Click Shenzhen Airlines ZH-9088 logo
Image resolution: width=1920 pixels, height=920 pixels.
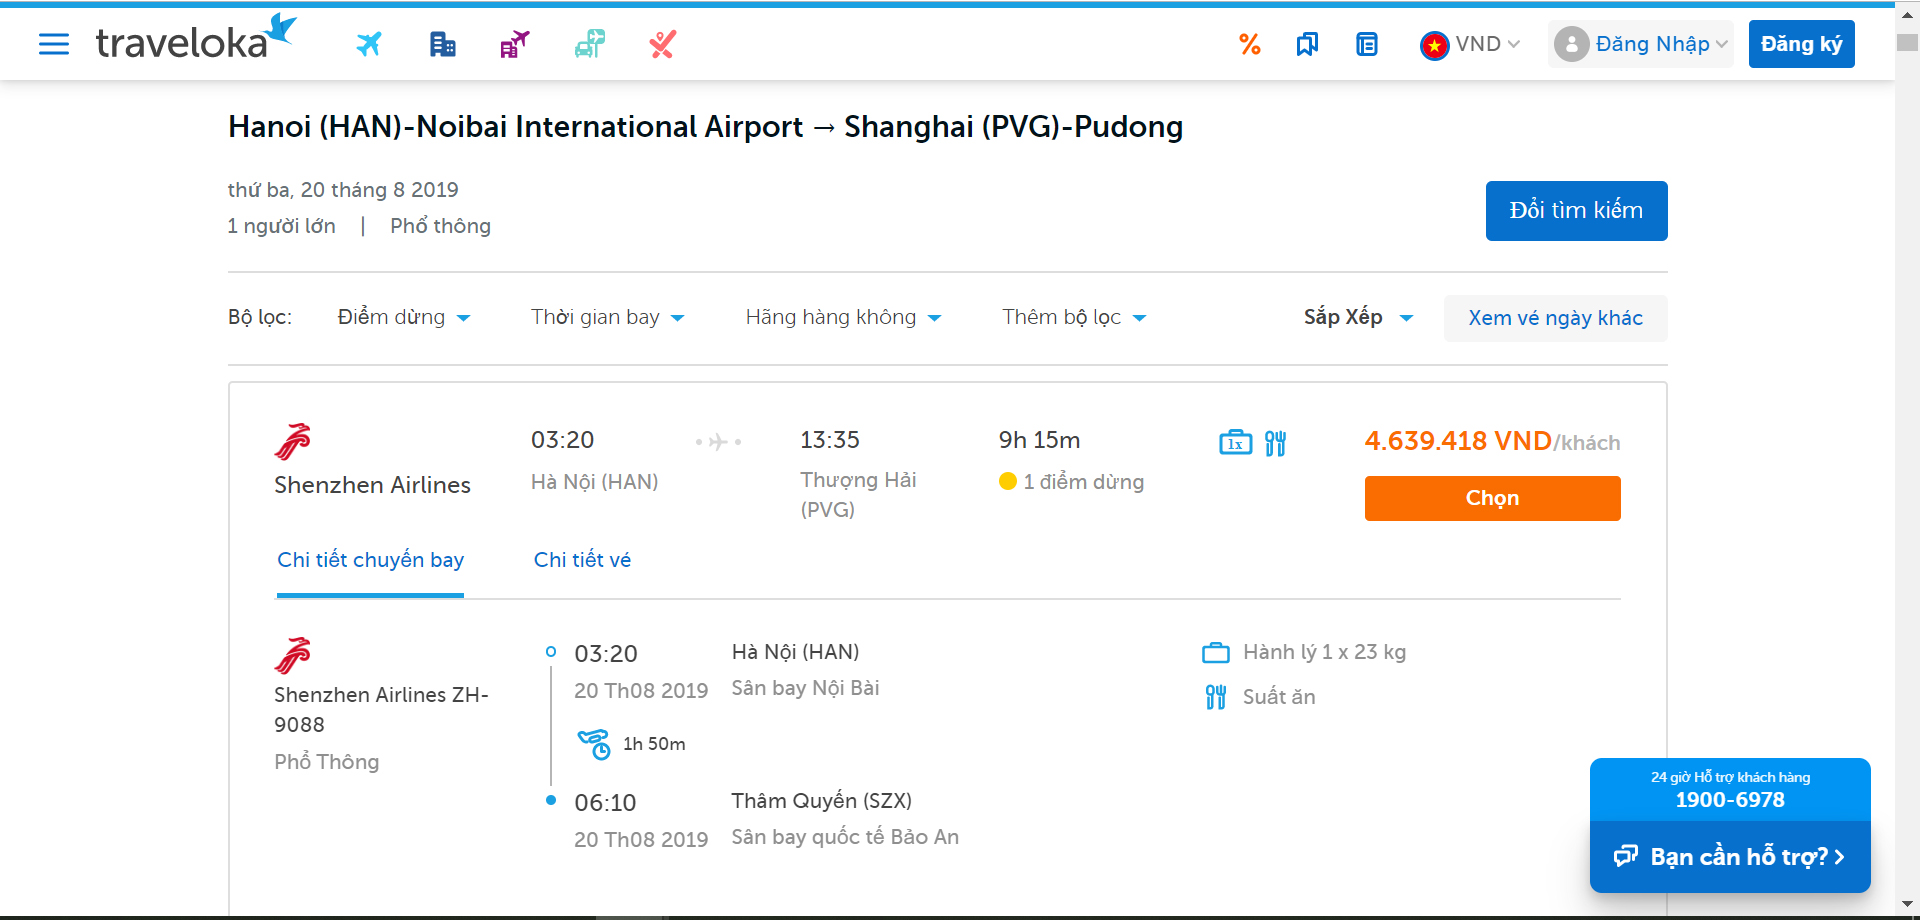(x=293, y=656)
